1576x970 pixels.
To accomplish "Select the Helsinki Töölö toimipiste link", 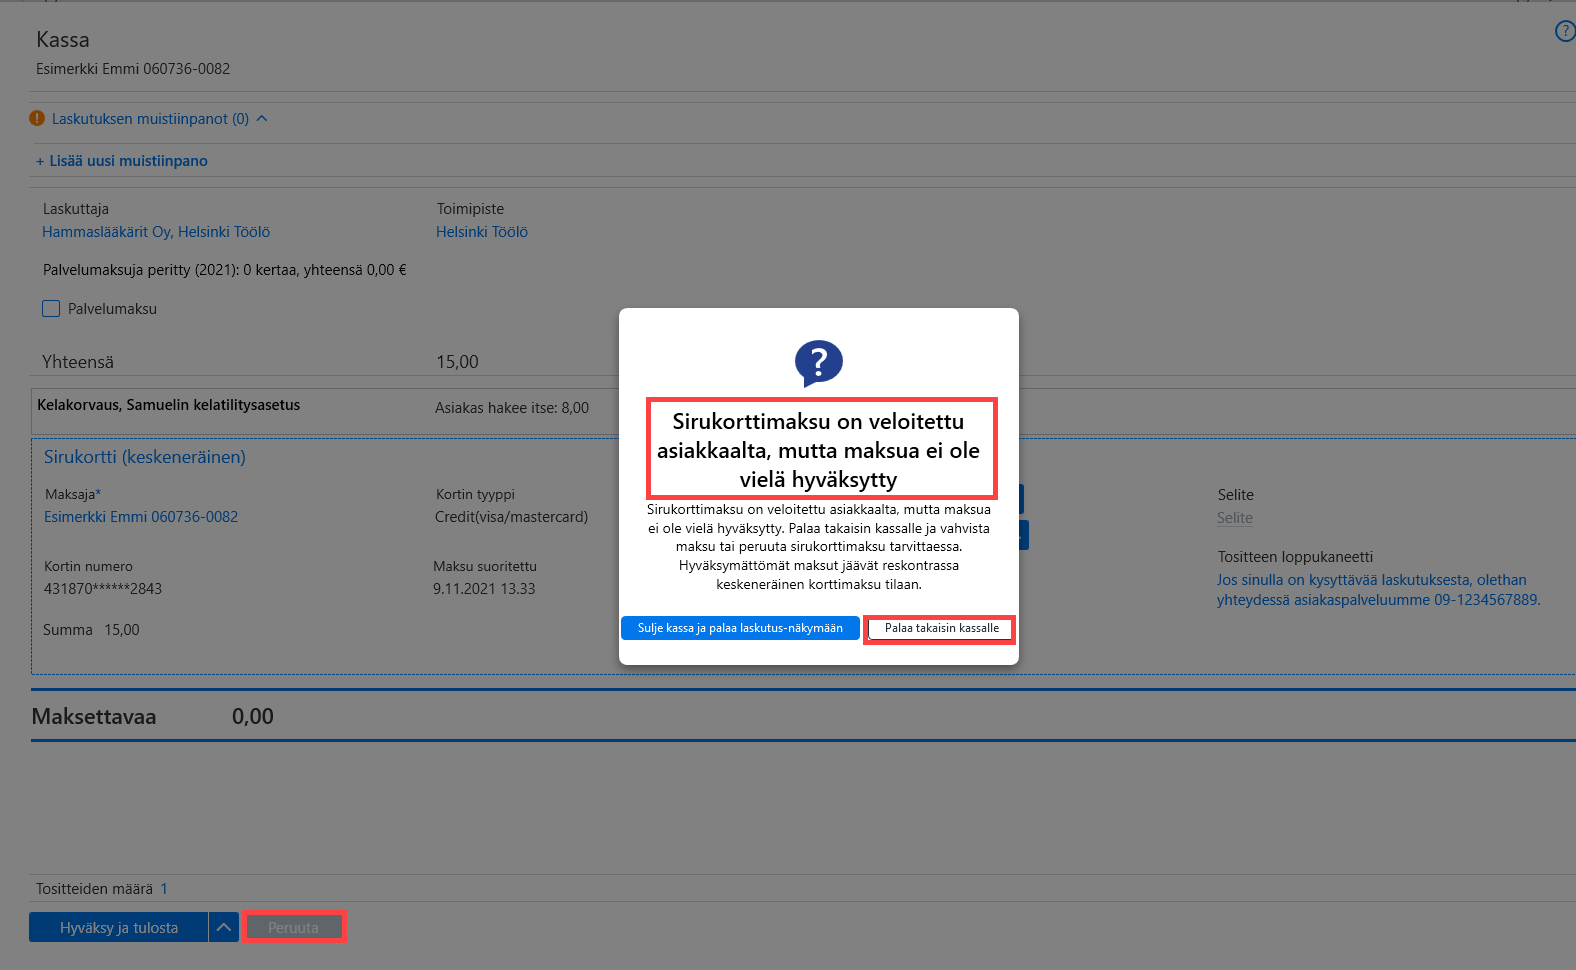I will (x=482, y=232).
